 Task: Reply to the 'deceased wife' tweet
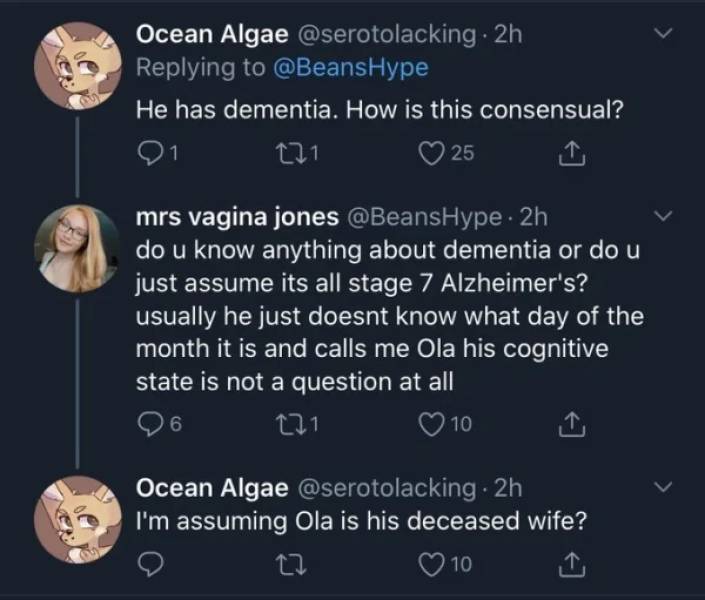coord(147,568)
